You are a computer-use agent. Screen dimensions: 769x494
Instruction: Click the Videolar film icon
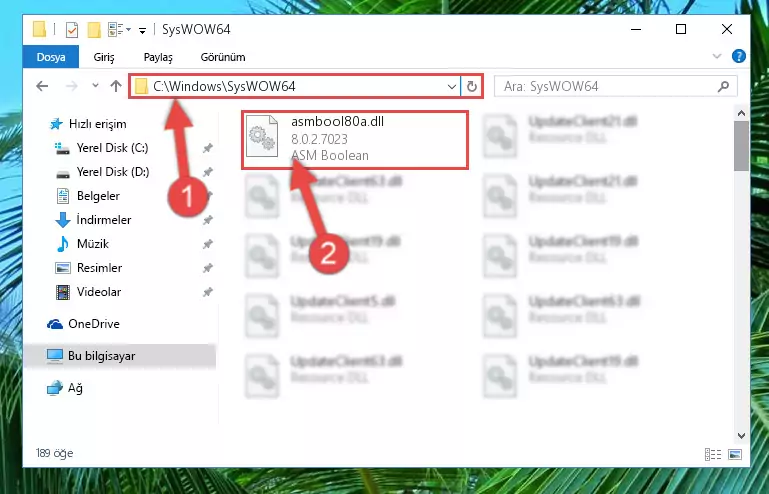coord(63,292)
